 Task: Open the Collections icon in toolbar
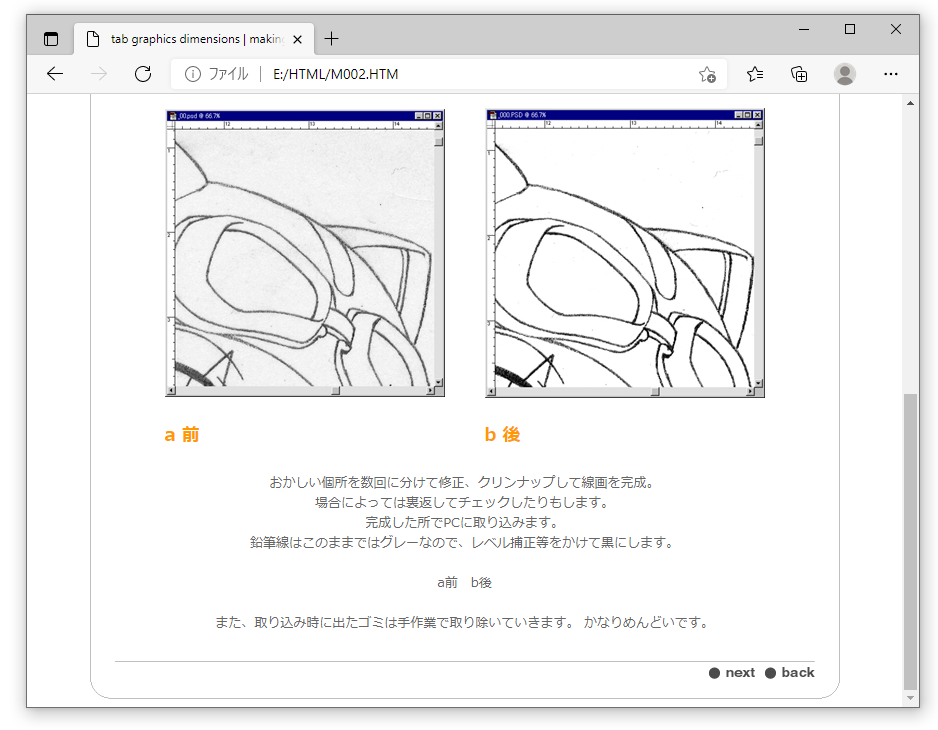click(799, 74)
